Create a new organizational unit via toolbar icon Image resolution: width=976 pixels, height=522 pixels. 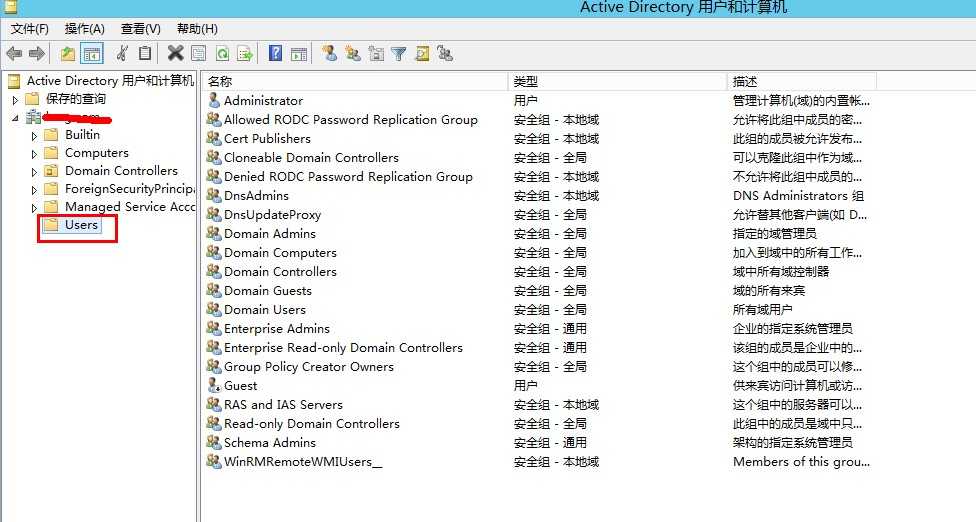tap(376, 54)
